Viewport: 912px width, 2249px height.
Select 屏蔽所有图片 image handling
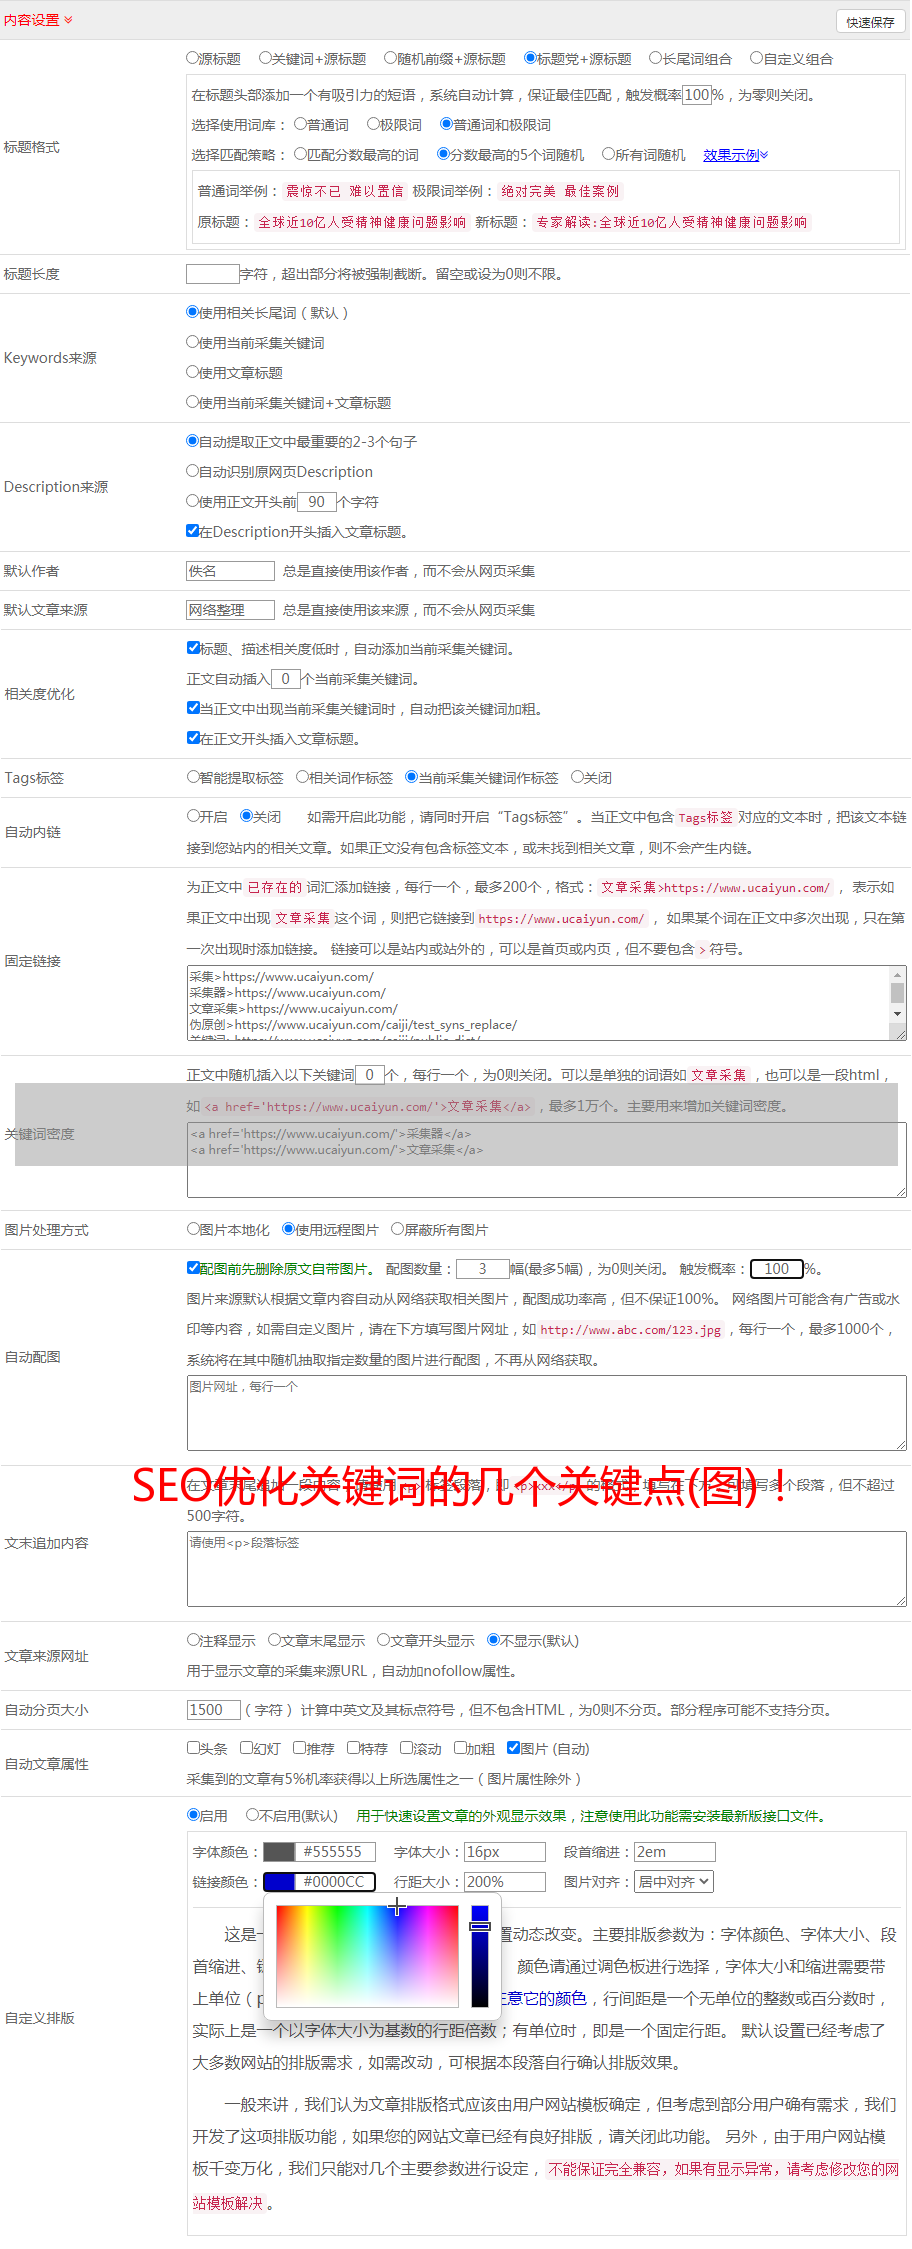click(398, 1229)
